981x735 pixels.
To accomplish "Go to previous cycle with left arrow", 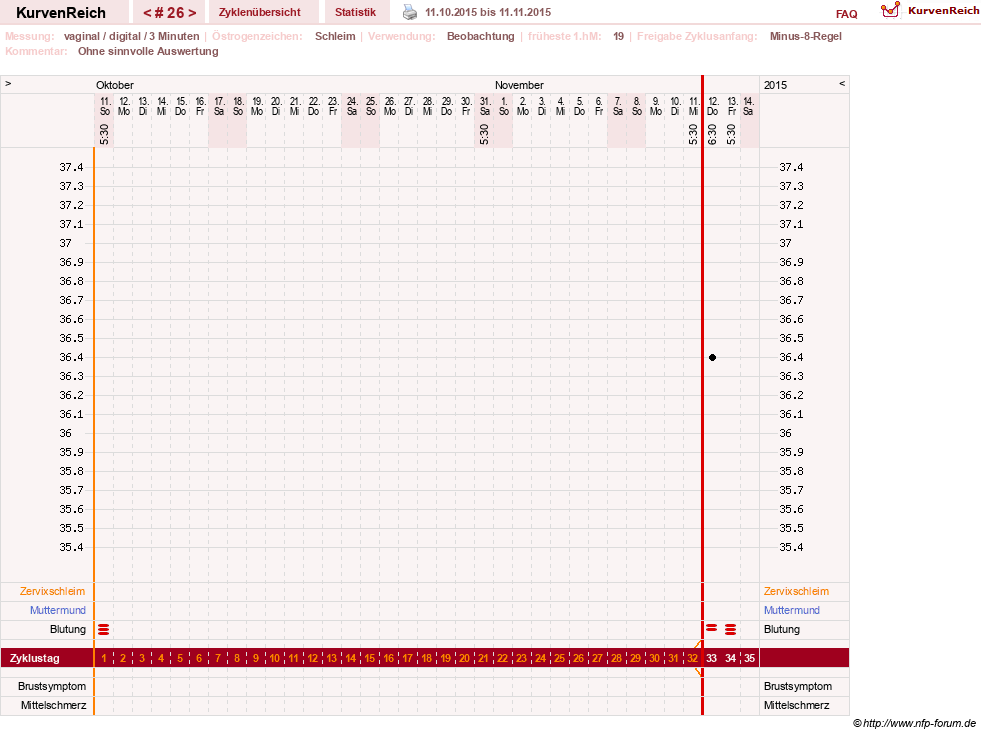I will tap(147, 13).
